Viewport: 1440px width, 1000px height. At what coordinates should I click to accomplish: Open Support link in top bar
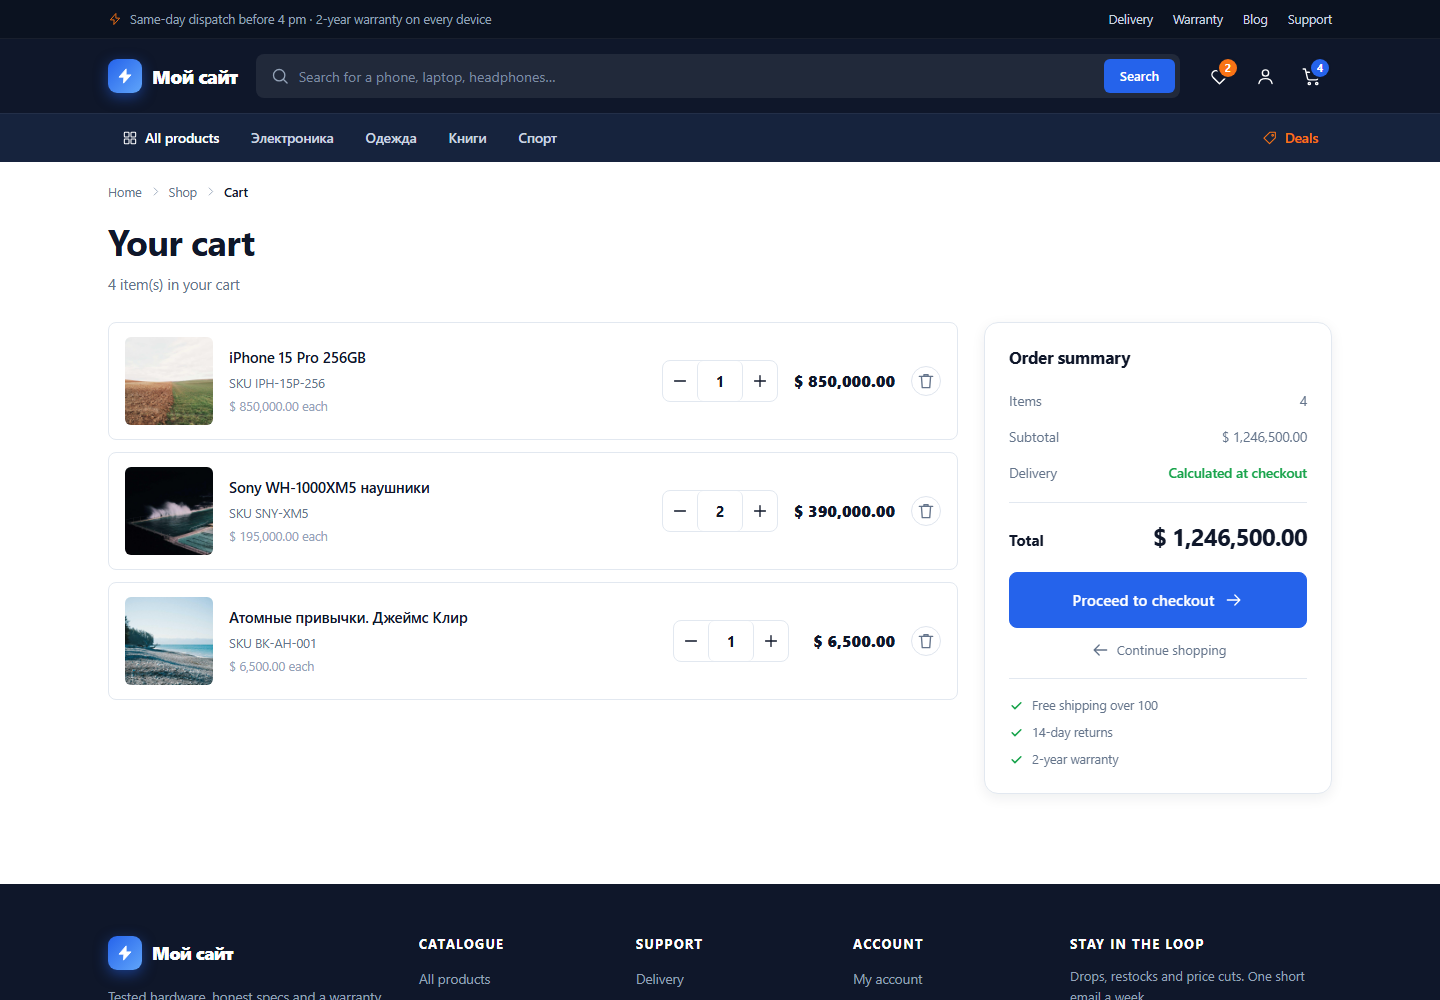(x=1309, y=19)
